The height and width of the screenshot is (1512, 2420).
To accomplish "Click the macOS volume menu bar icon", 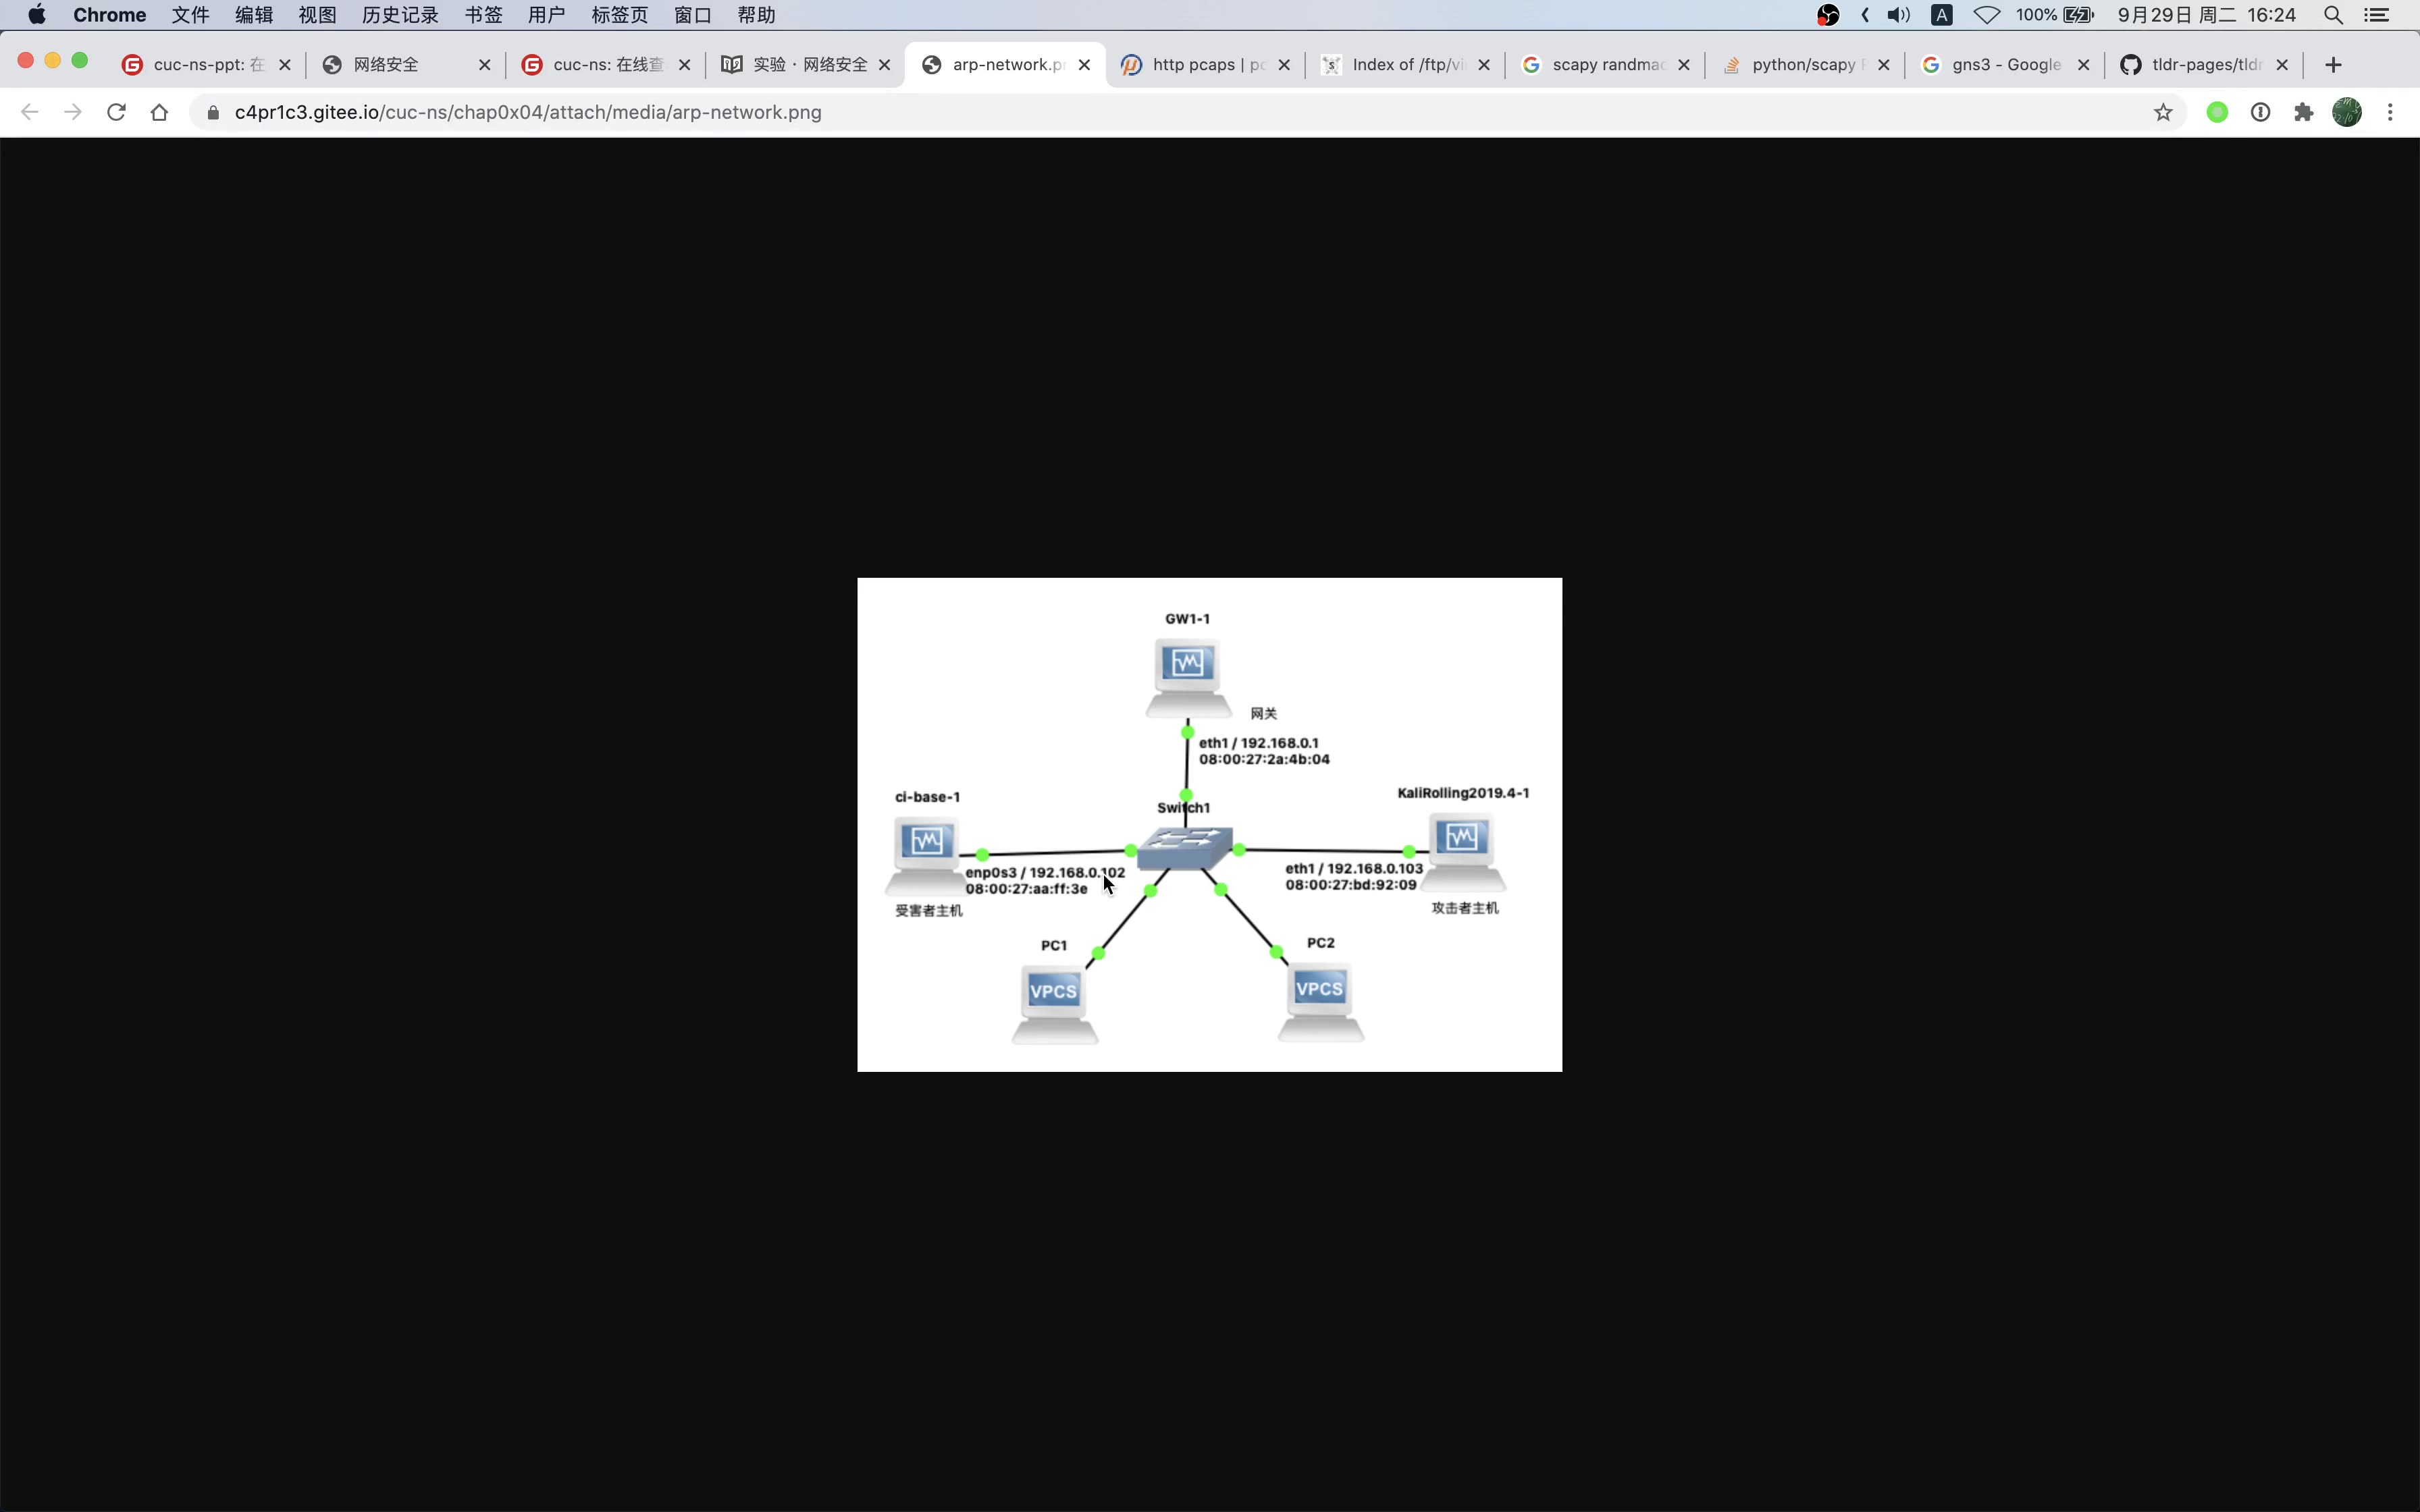I will click(x=1897, y=16).
